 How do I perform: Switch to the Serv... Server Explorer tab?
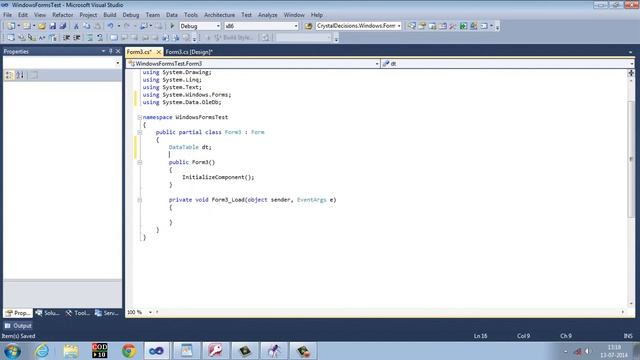[107, 313]
